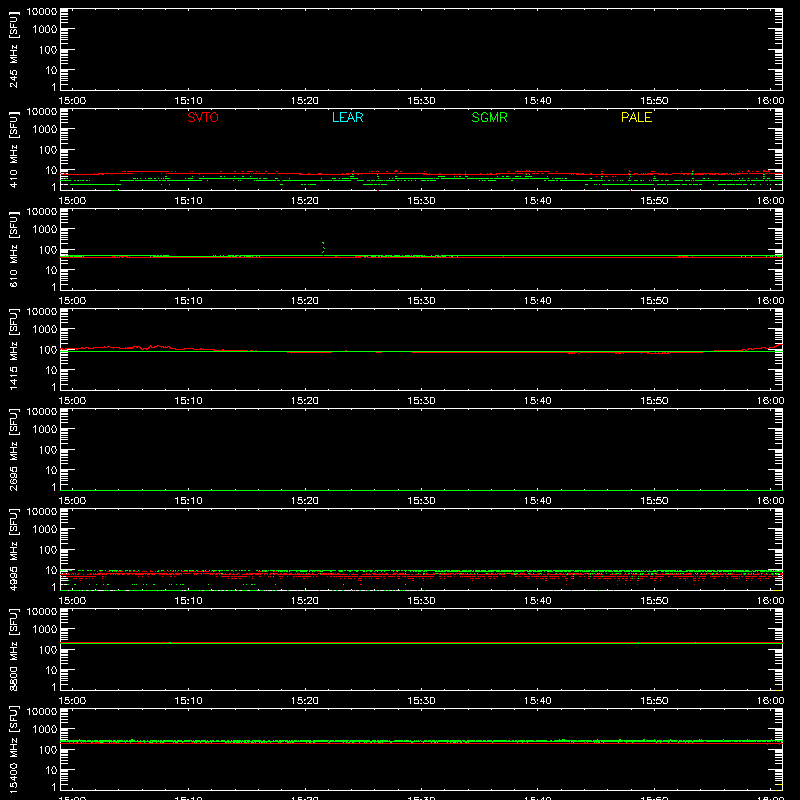The width and height of the screenshot is (800, 800).
Task: Click the 16:00 tick under the 245 MHz panel
Action: pos(770,101)
